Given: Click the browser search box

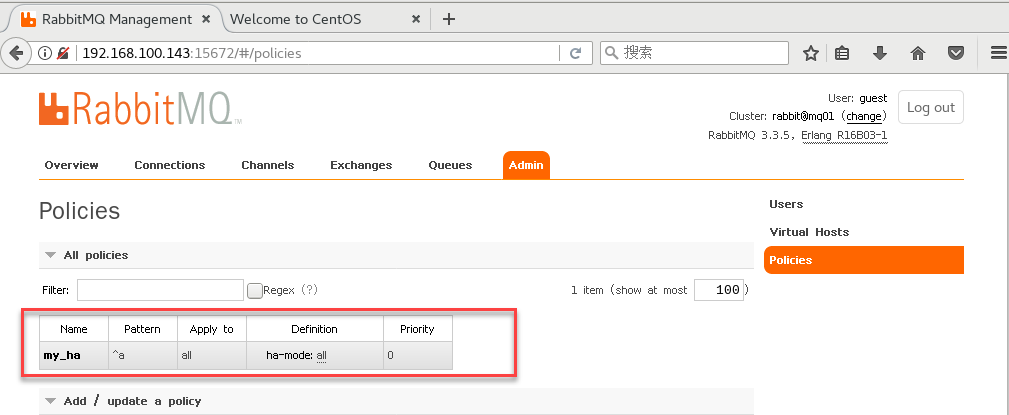Looking at the screenshot, I should (x=694, y=53).
